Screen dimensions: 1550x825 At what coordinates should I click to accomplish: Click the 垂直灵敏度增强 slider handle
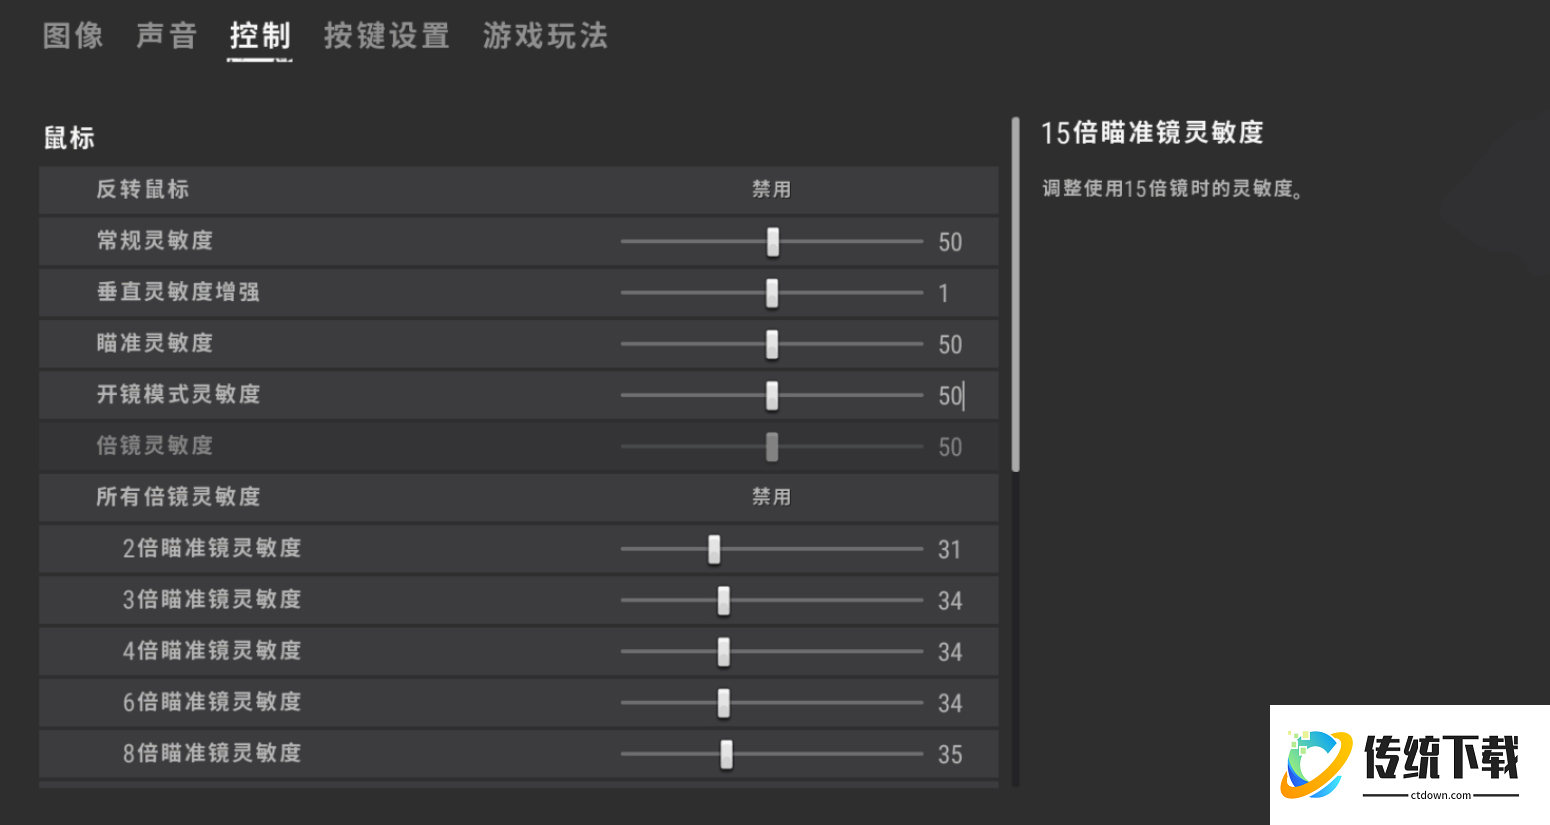(771, 293)
